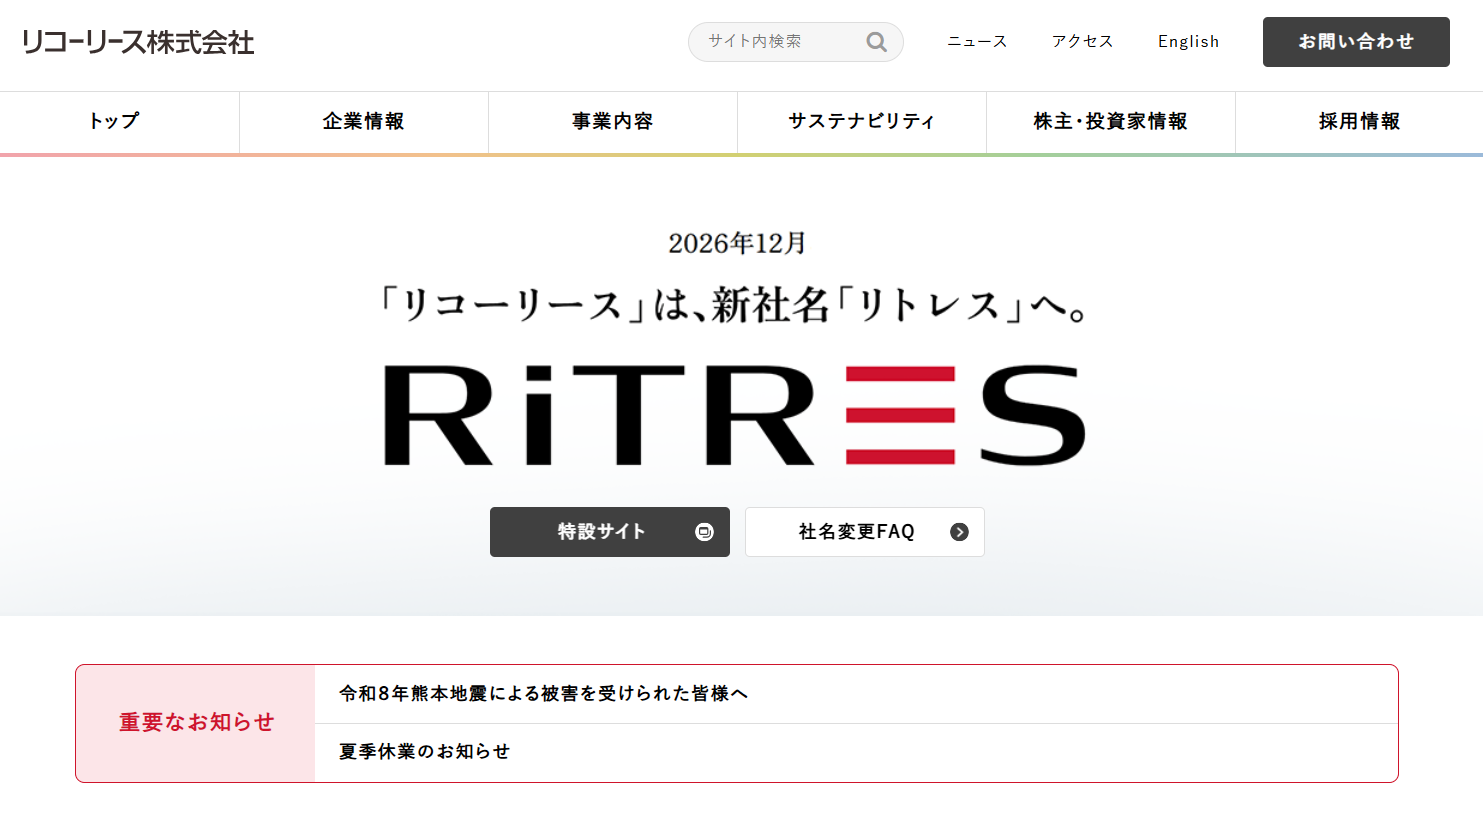Click the 特設サイト button

coord(610,532)
